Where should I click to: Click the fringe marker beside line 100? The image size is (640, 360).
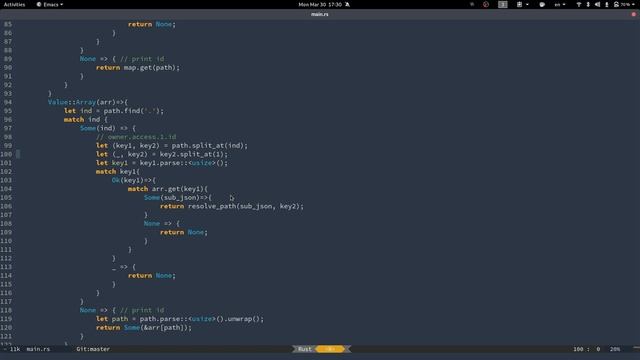[x=18, y=154]
